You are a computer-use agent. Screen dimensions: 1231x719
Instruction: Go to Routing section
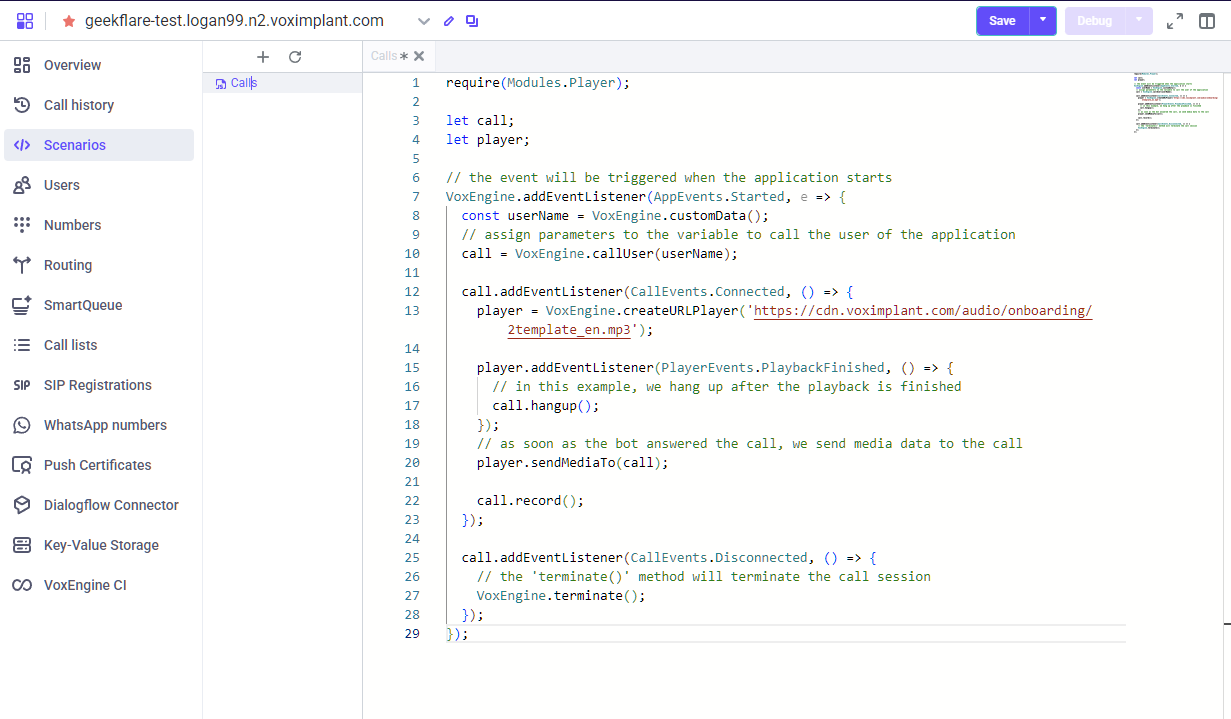tap(68, 265)
